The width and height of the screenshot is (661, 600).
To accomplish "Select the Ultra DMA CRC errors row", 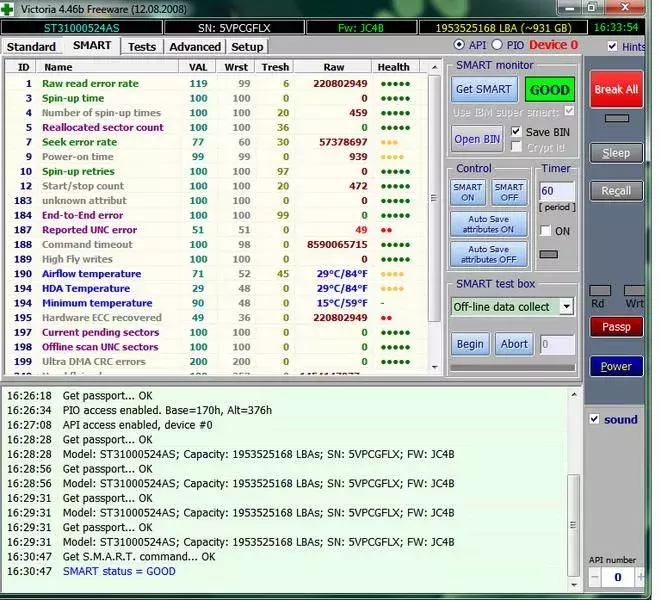I will coord(216,361).
